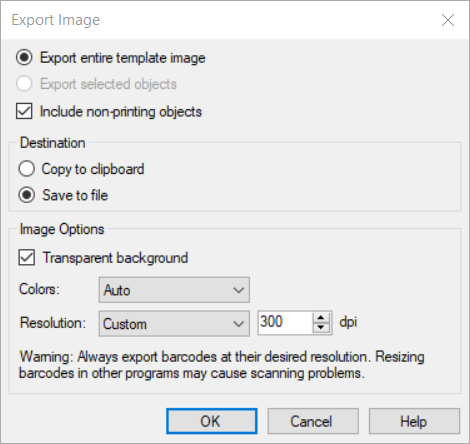Viewport: 470px width, 444px height.
Task: Click the Save to file label text
Action: click(x=75, y=195)
